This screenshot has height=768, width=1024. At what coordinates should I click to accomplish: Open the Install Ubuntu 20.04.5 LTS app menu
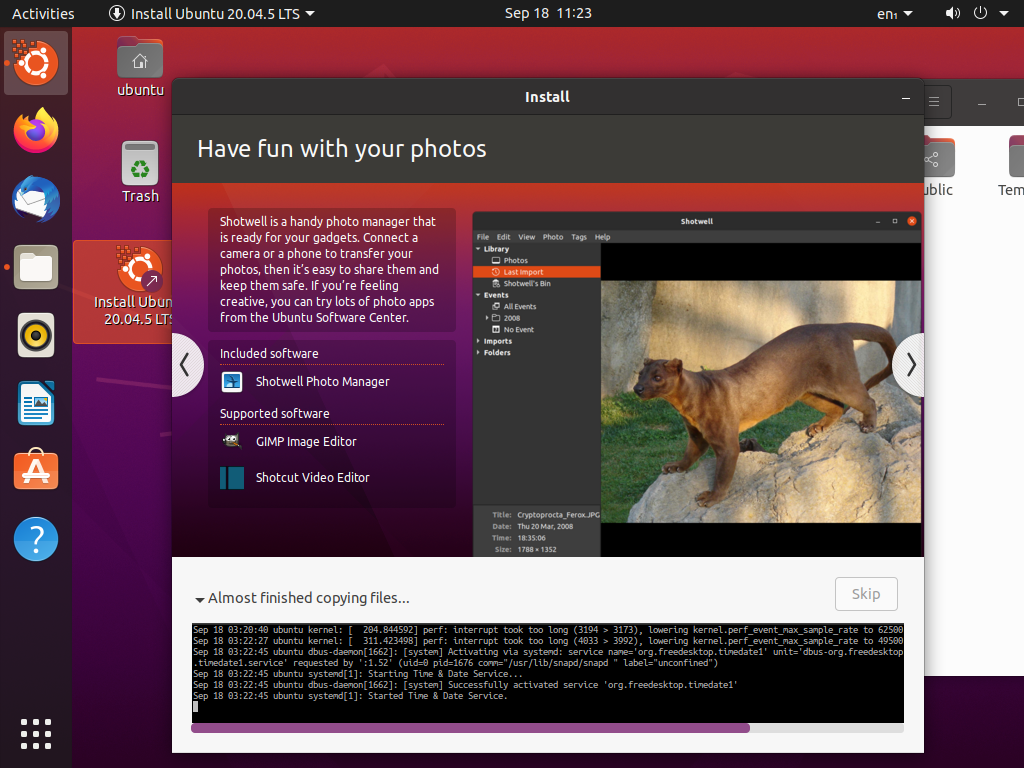point(211,14)
